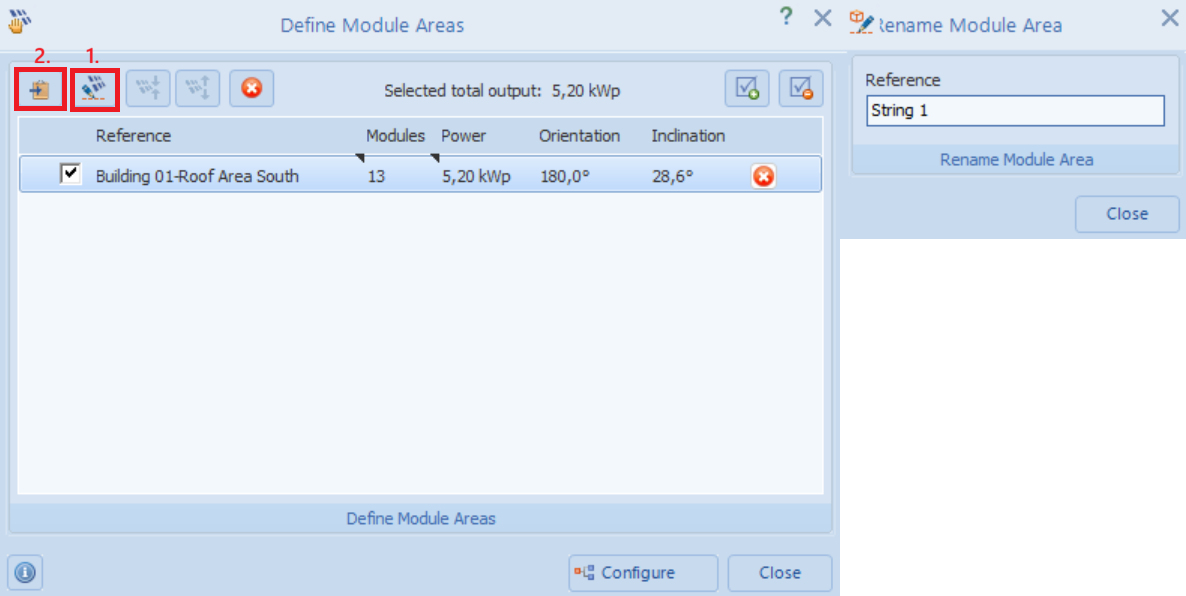Click the Inclination column header
The image size is (1186, 596).
[x=688, y=136]
